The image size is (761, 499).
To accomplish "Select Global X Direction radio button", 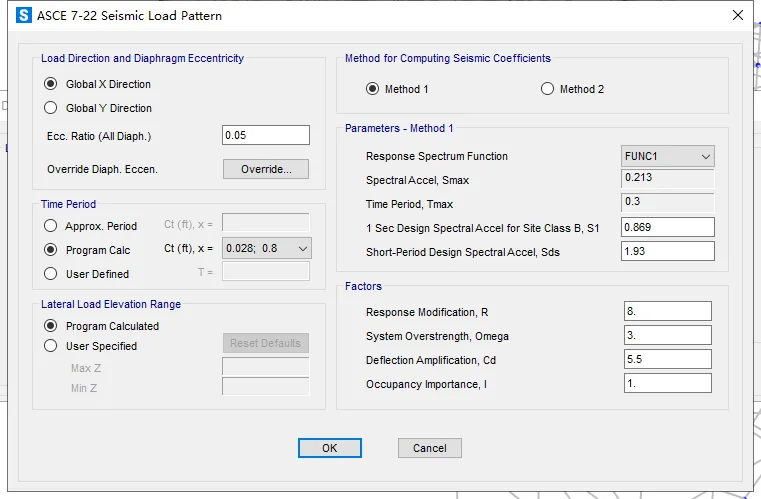I will tap(50, 84).
